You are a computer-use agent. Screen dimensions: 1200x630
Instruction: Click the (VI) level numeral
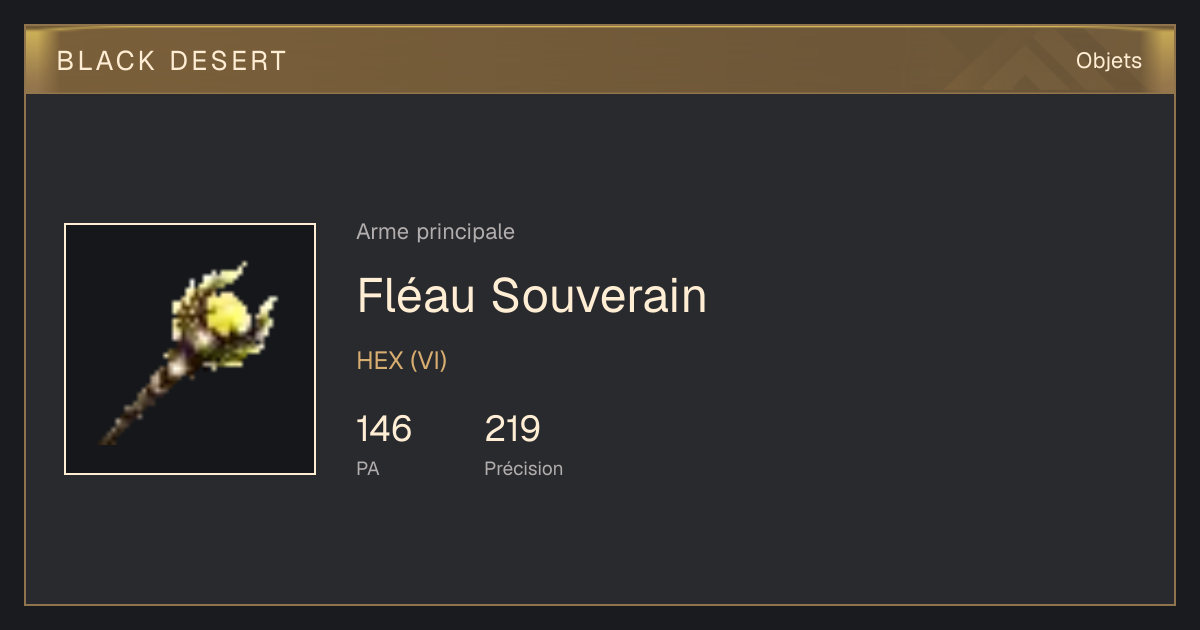[x=428, y=361]
